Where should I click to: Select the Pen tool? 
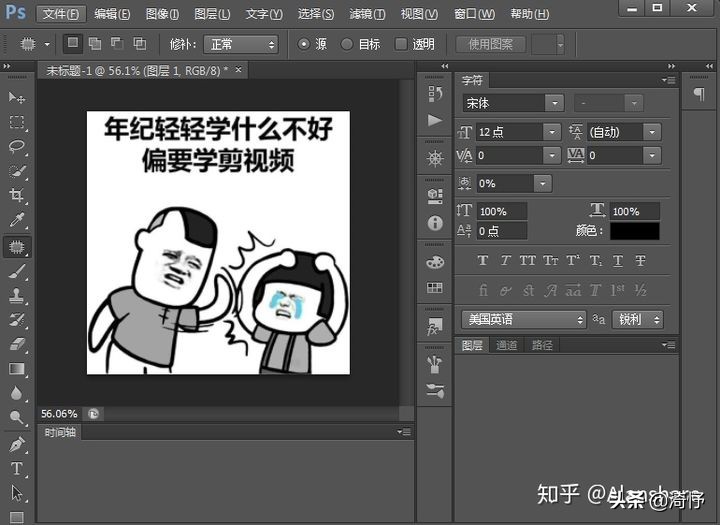click(17, 445)
